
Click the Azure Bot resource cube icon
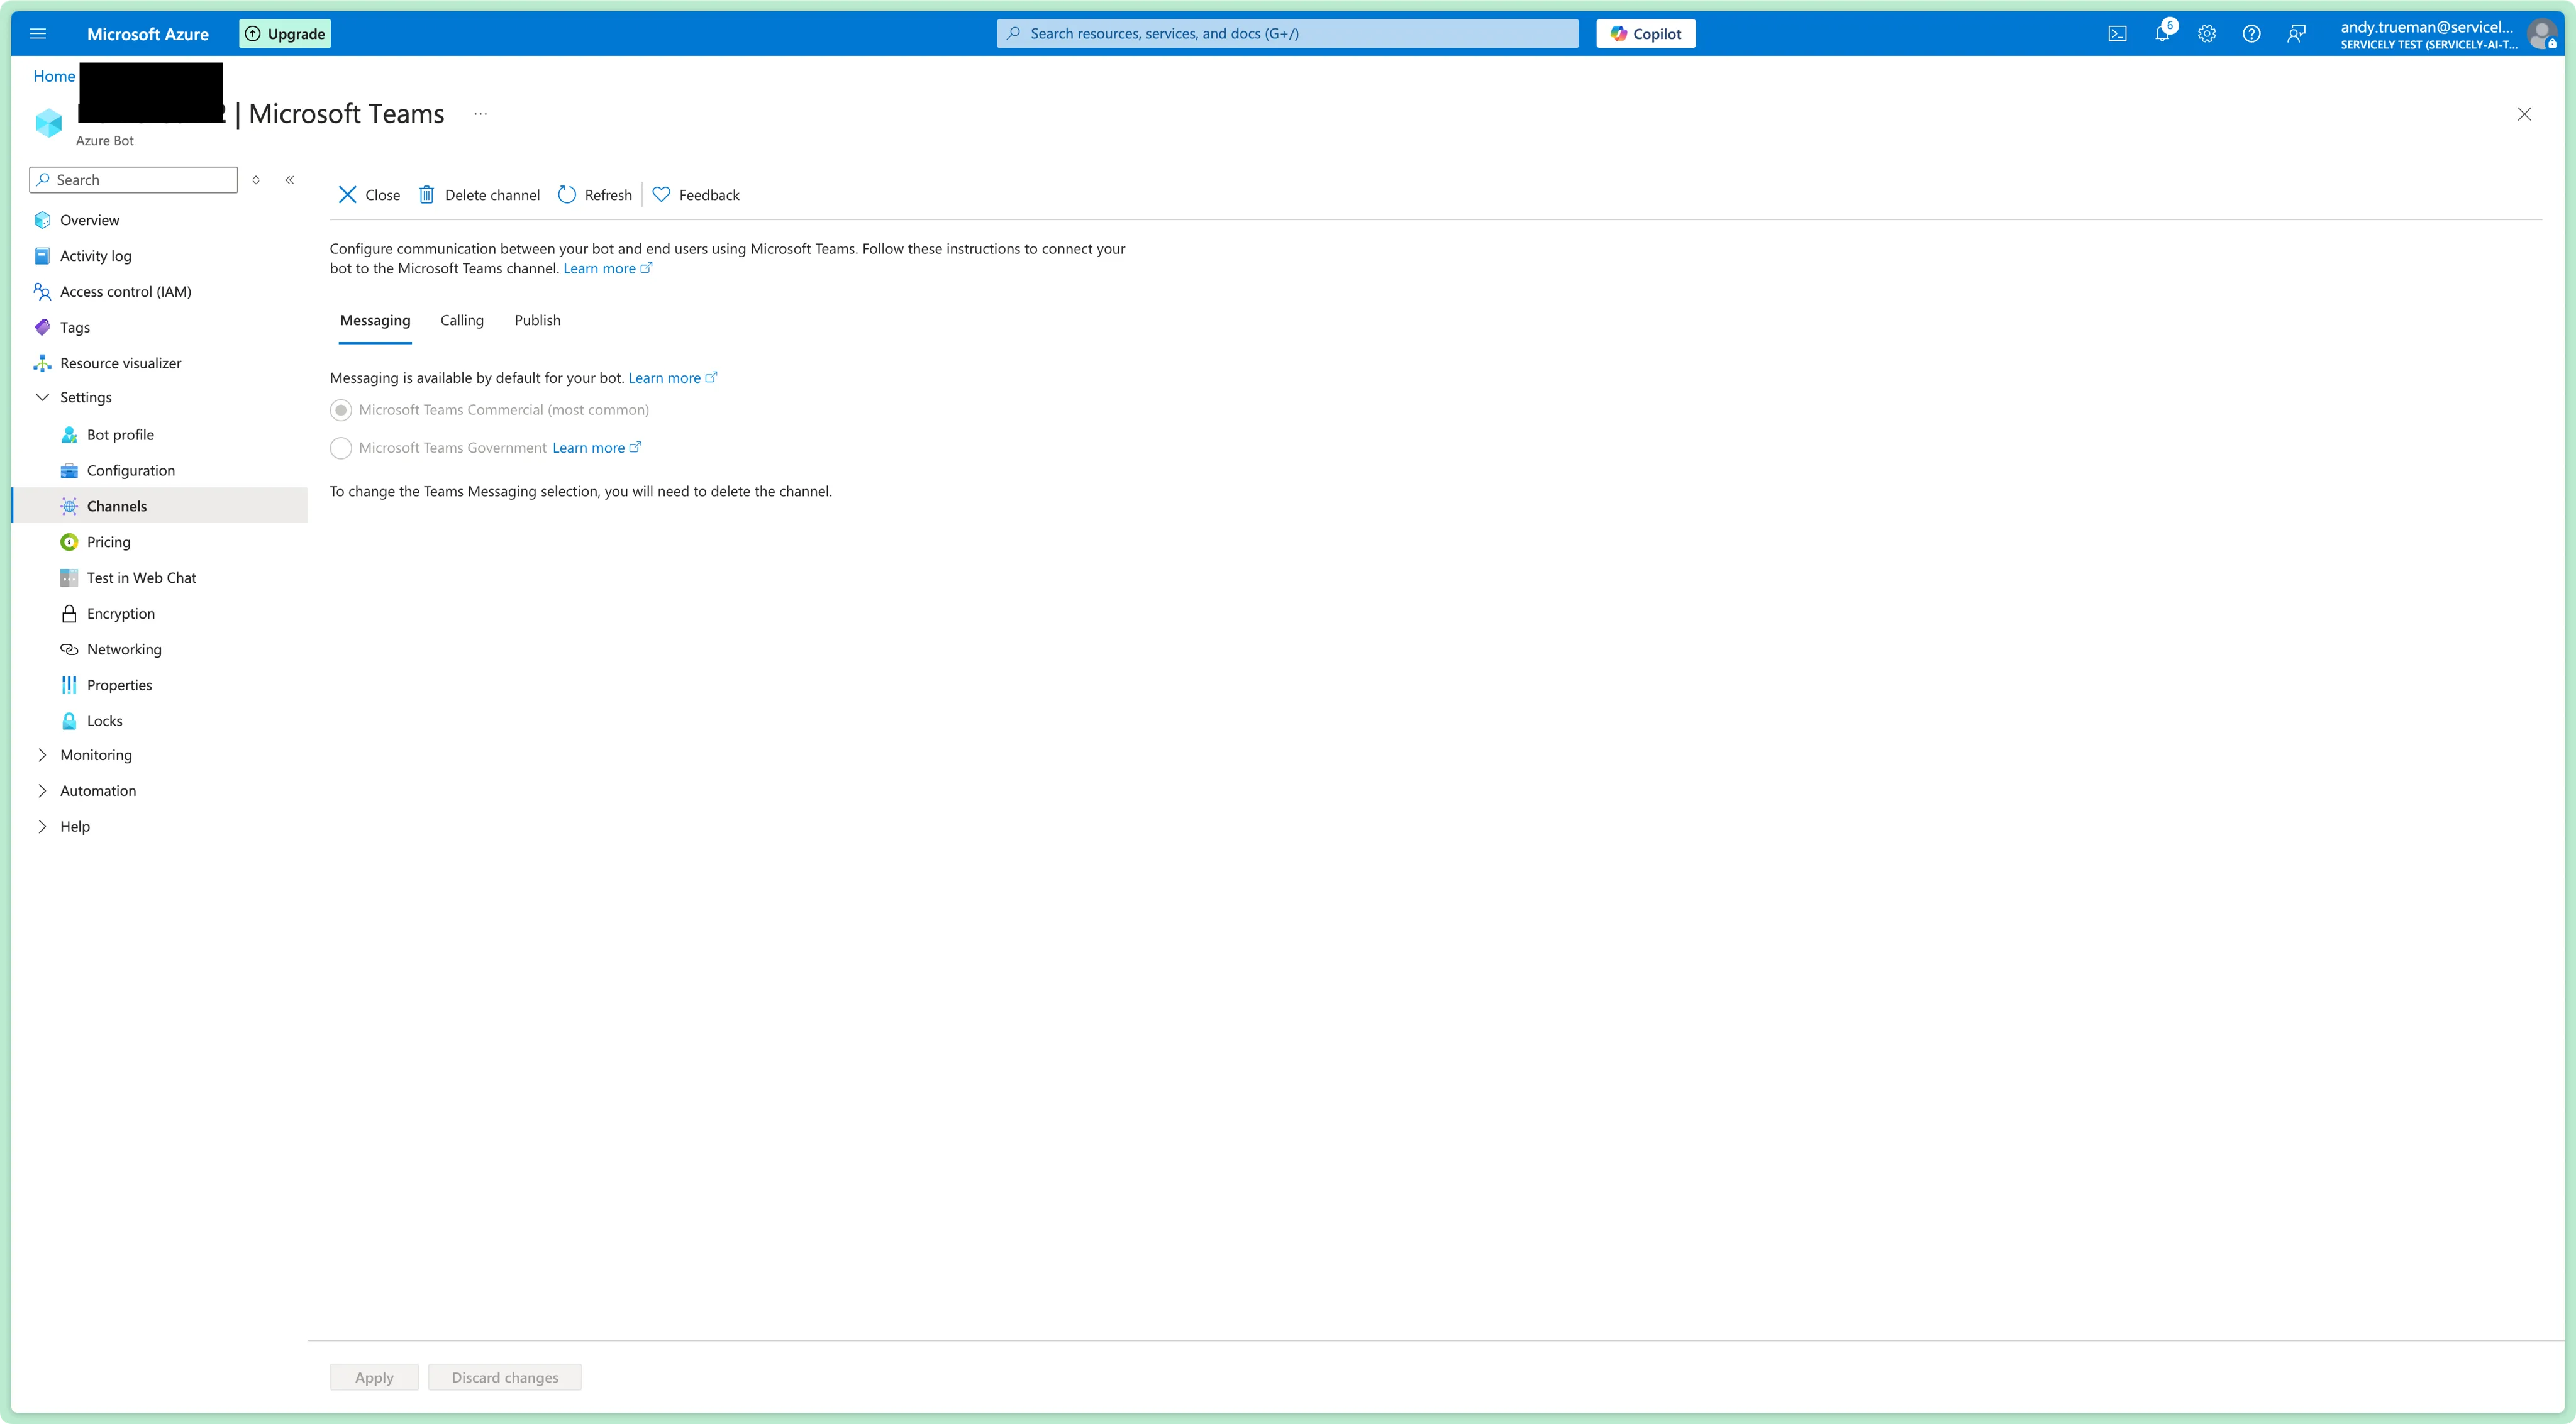click(48, 122)
